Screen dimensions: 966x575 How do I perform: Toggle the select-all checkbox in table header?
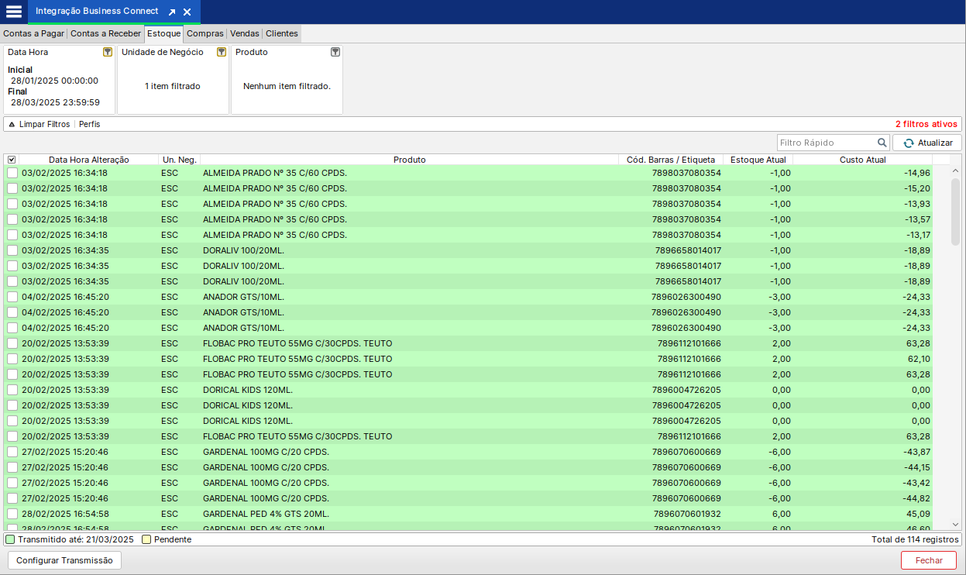tap(12, 160)
